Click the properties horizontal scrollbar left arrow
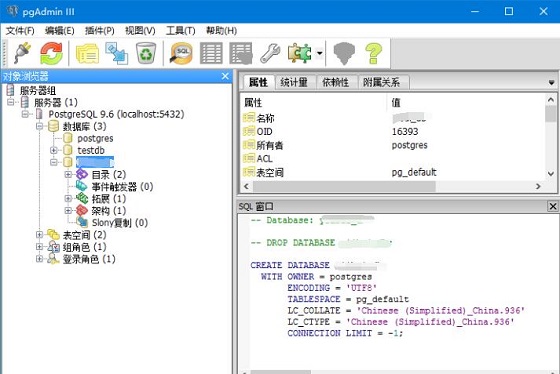Image resolution: width=560 pixels, height=374 pixels. (246, 186)
